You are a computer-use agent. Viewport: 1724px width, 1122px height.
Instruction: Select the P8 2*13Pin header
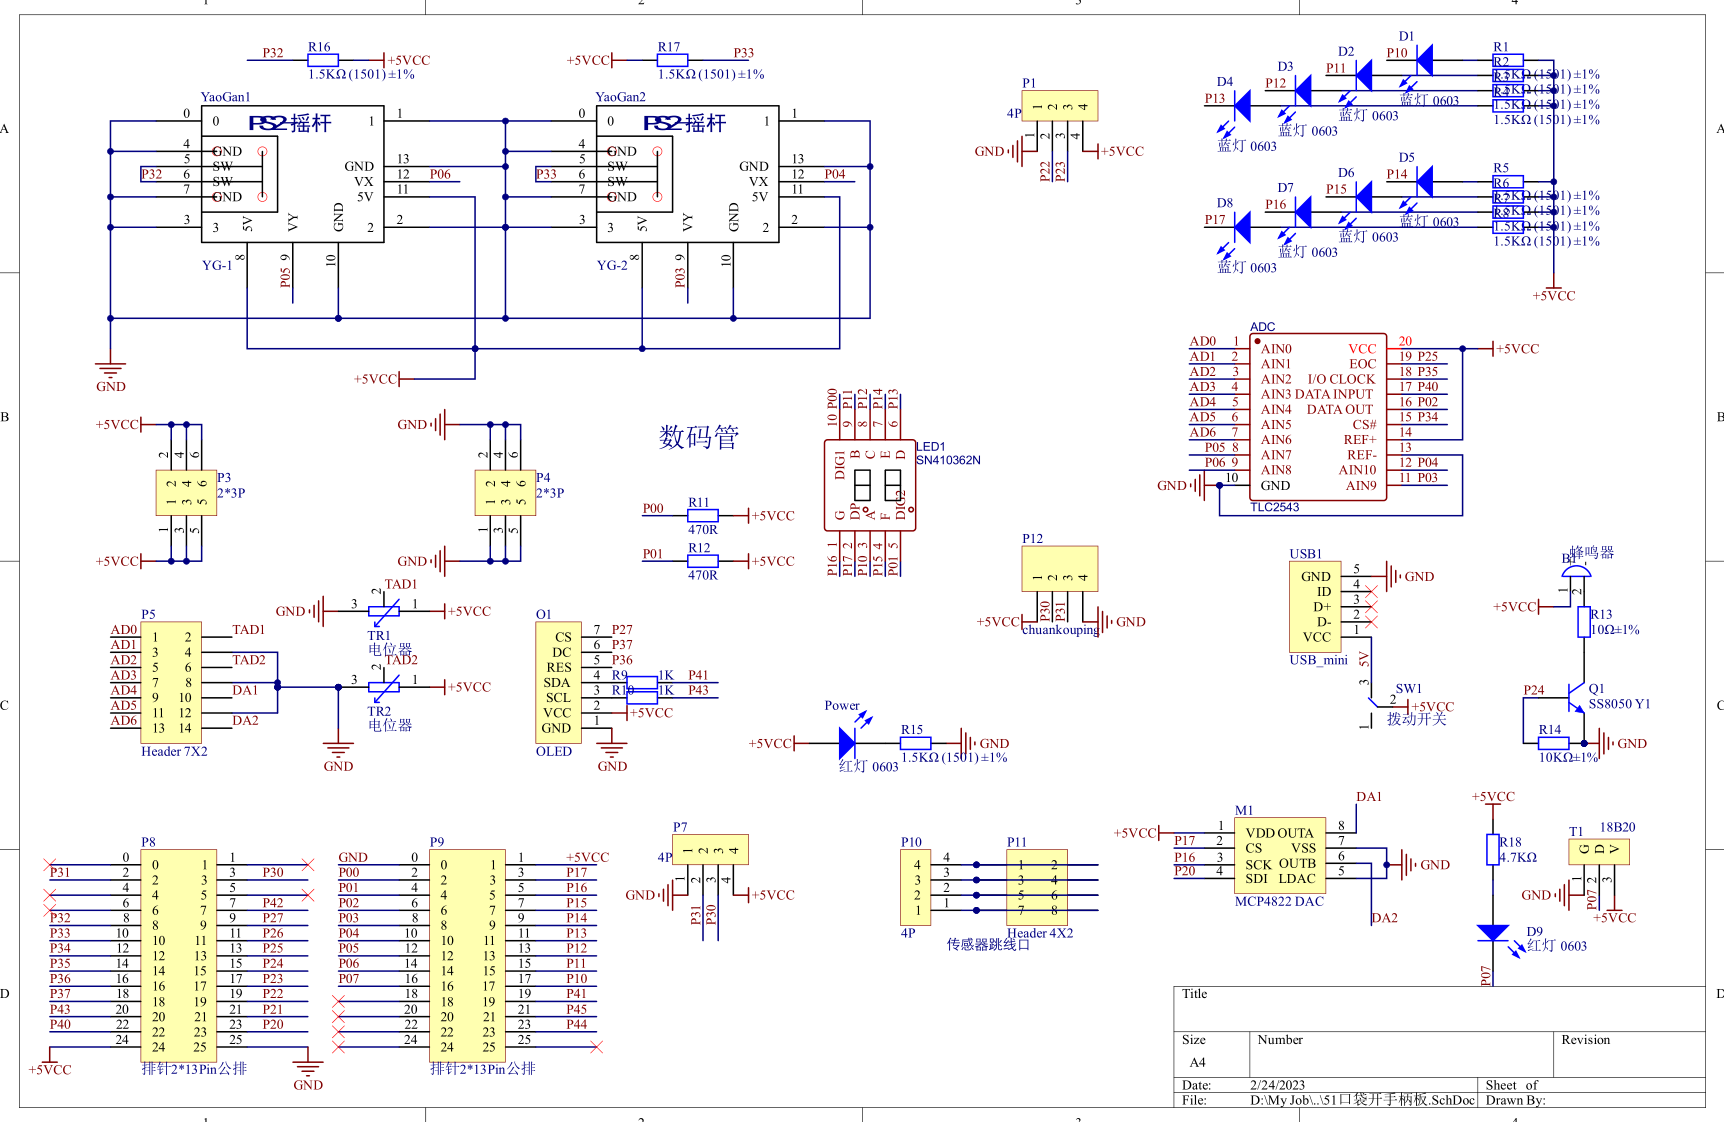click(x=178, y=955)
